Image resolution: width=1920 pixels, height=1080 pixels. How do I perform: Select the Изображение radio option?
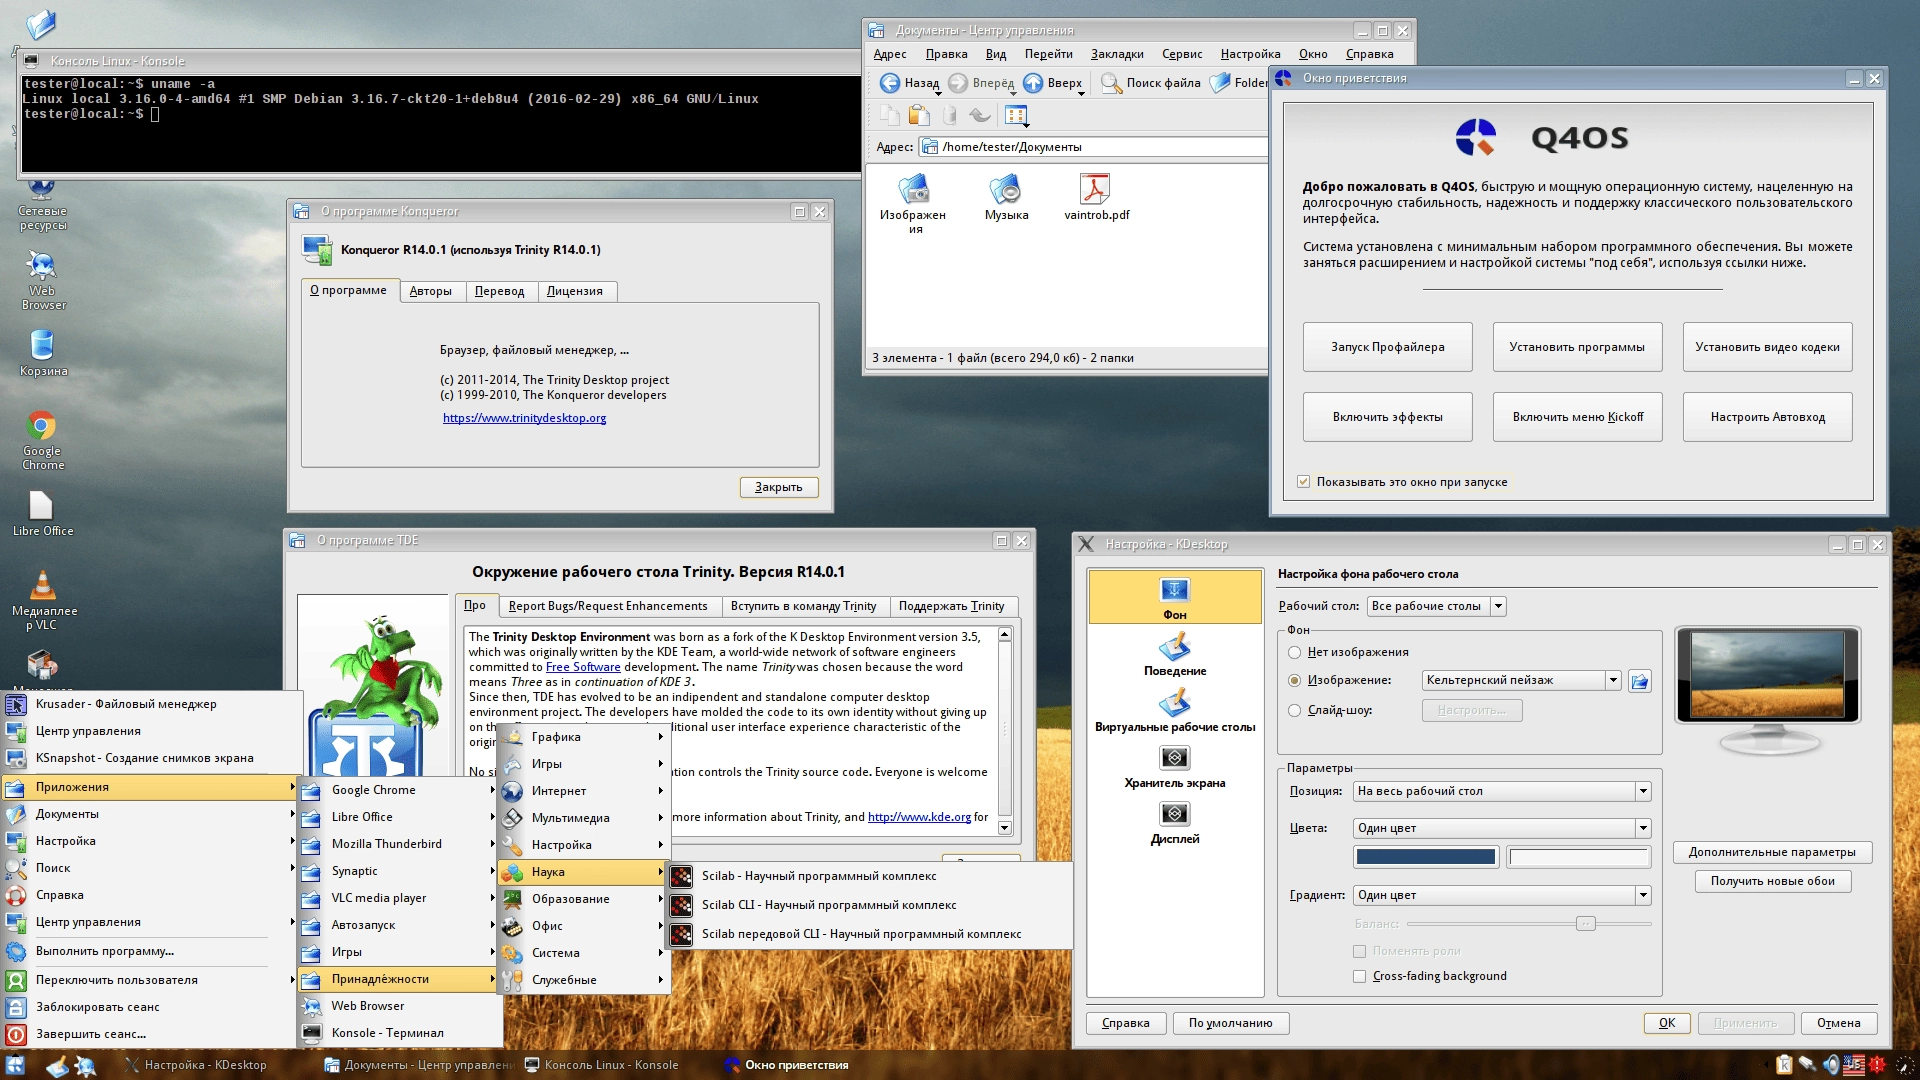pos(1295,680)
